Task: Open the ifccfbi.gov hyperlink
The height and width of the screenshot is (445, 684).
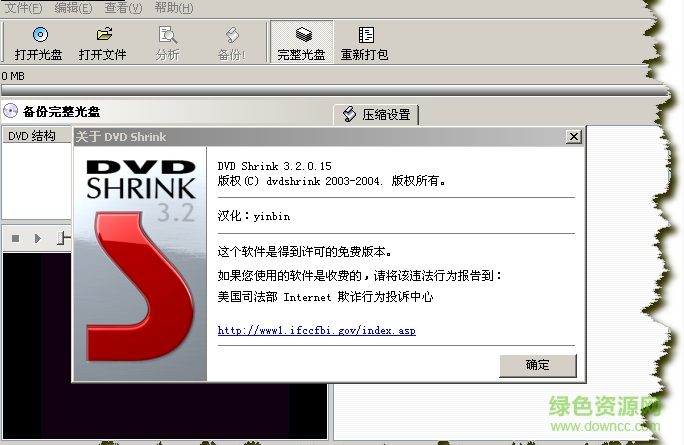Action: pyautogui.click(x=316, y=330)
